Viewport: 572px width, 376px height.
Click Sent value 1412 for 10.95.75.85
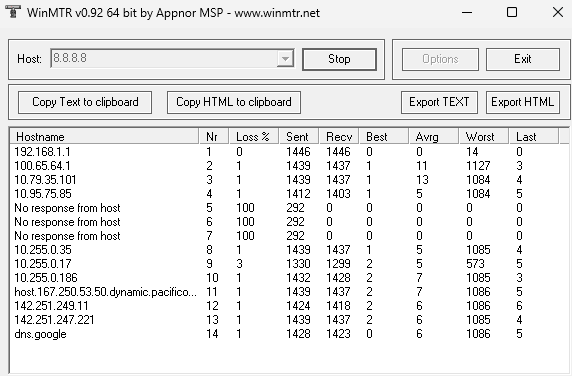point(298,194)
